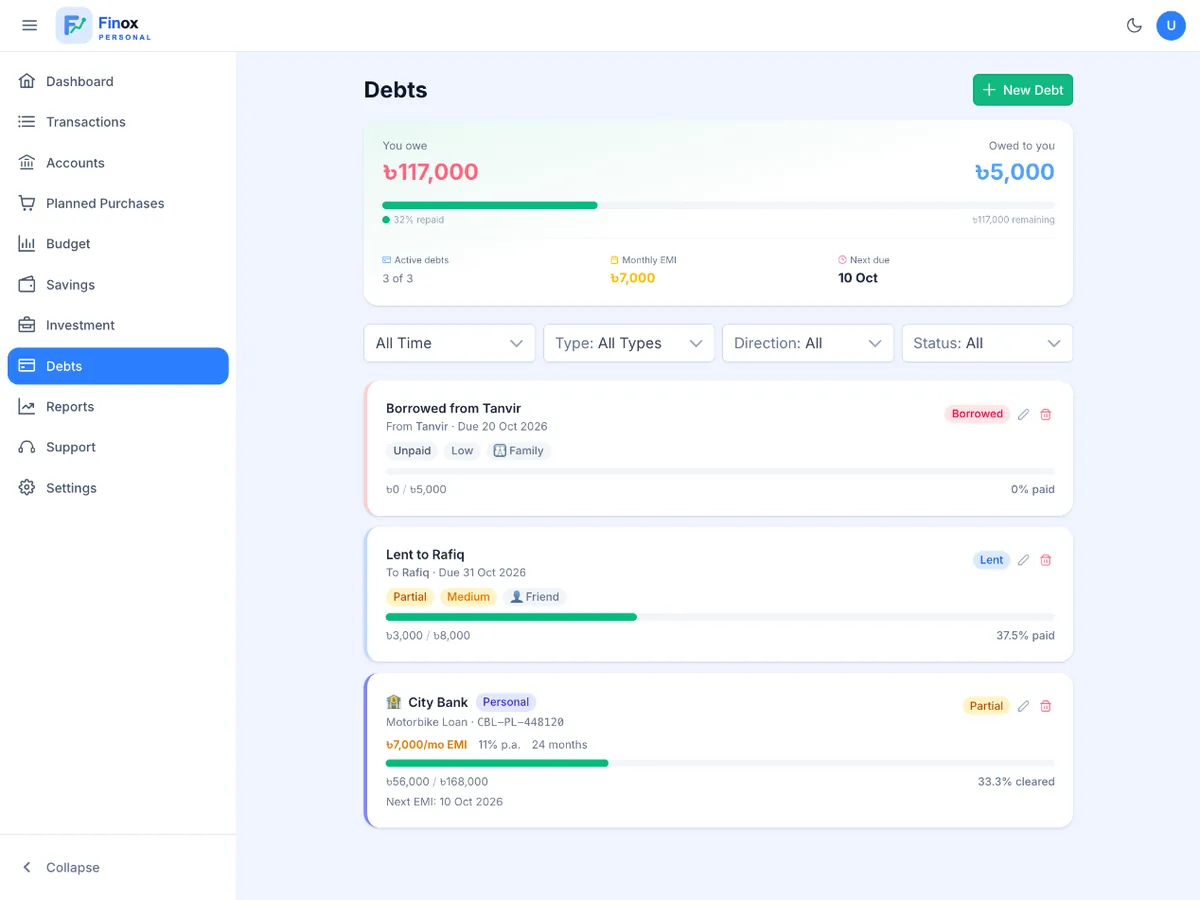Click the Motorbike Loan reference line

click(475, 722)
